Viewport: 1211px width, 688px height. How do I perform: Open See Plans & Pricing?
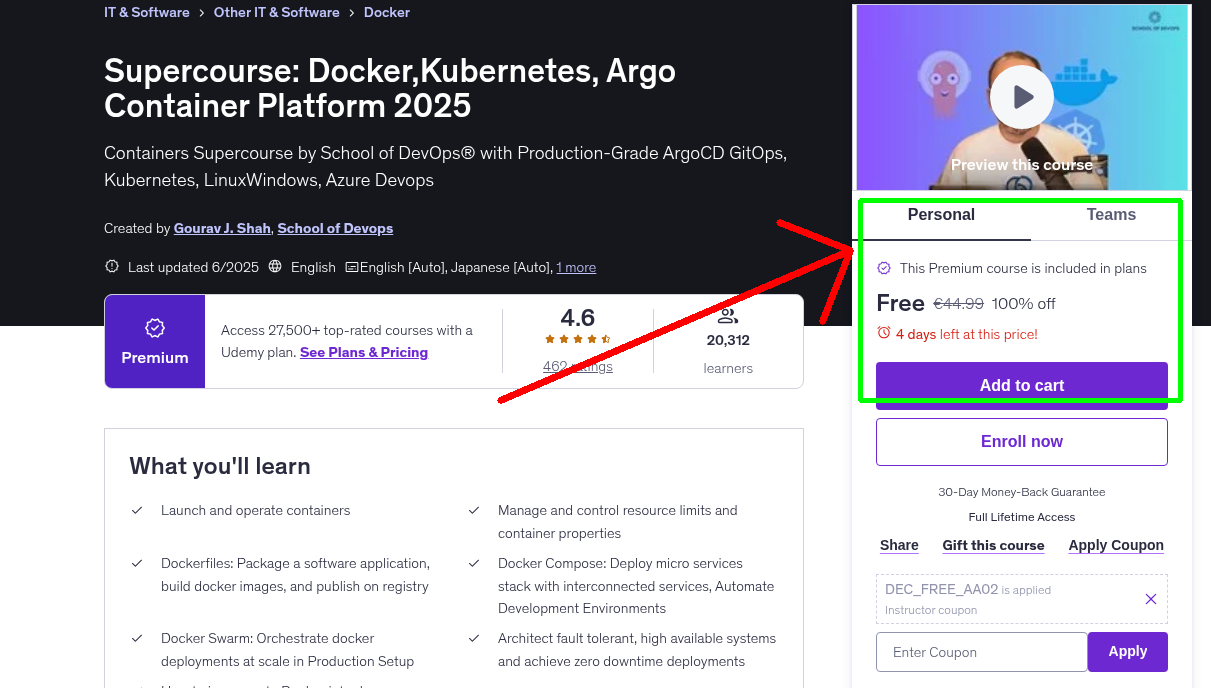click(x=363, y=352)
